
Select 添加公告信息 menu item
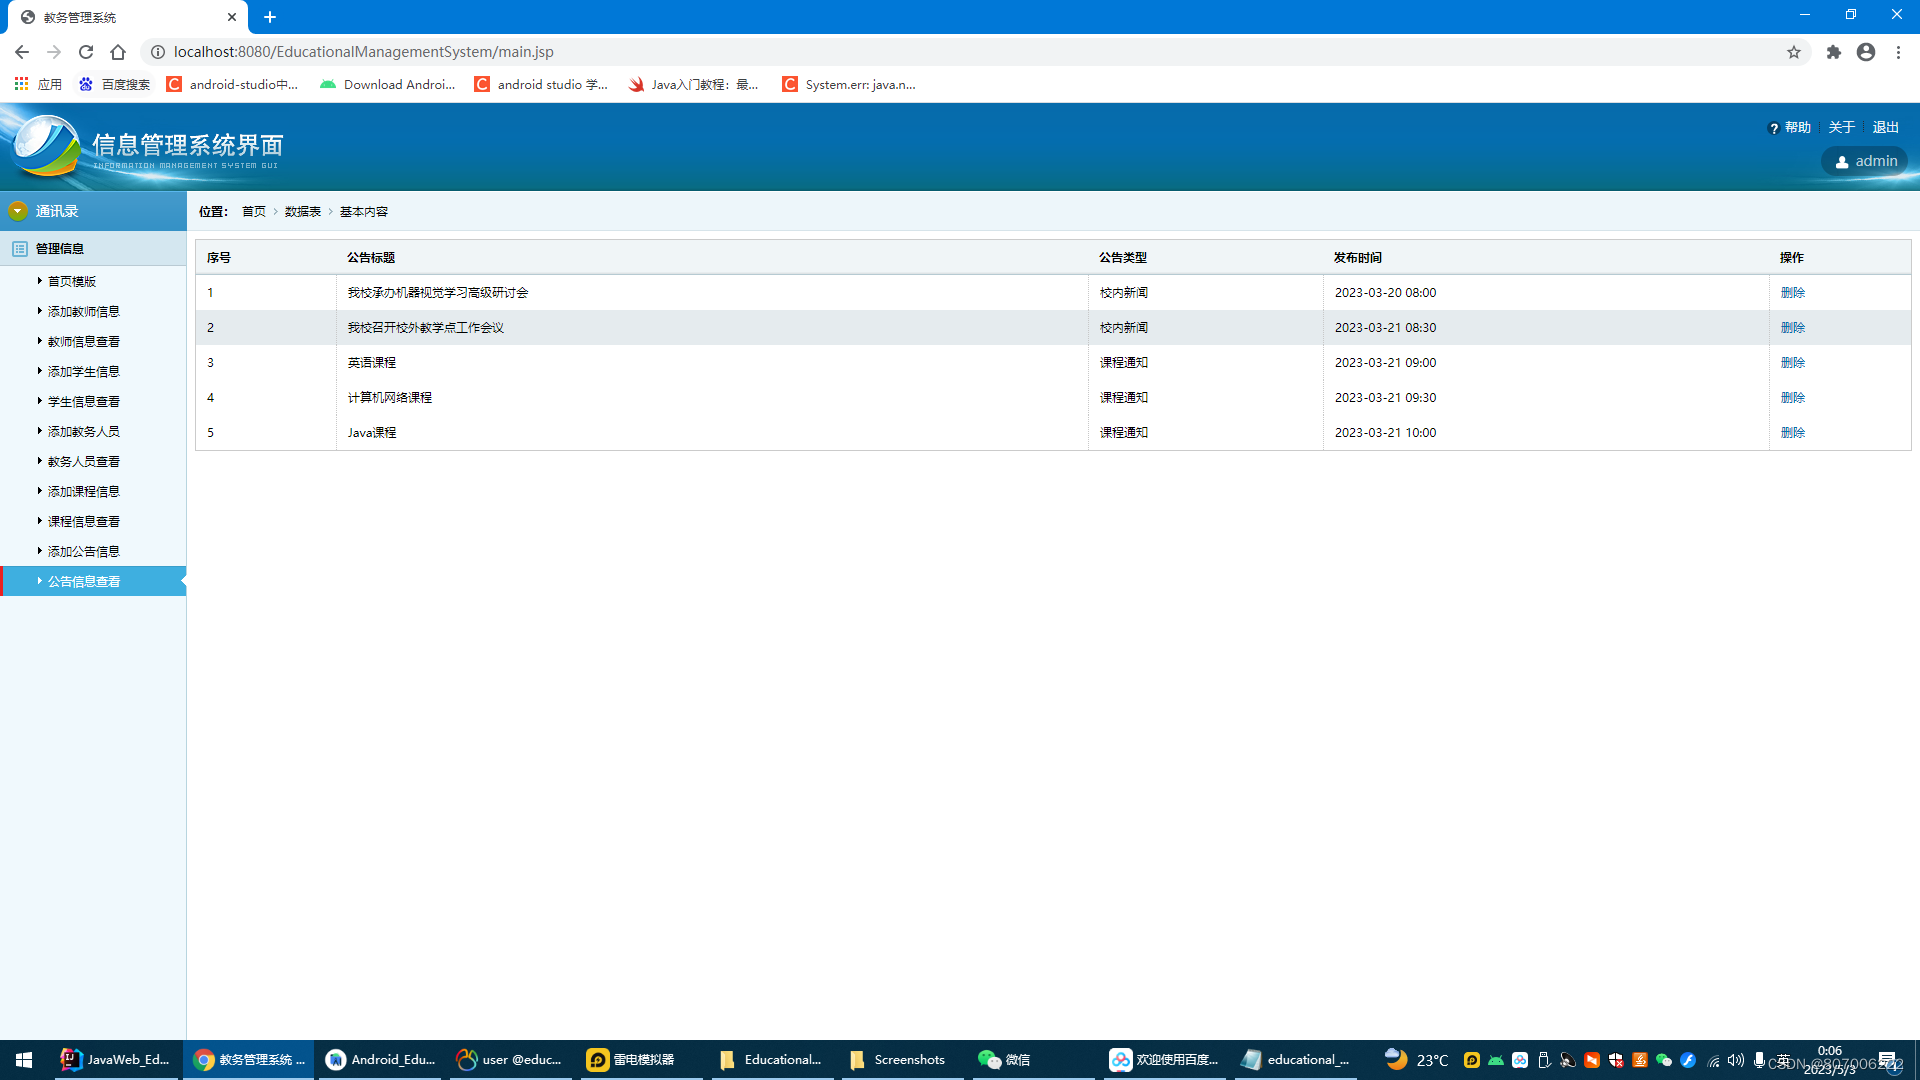point(84,551)
